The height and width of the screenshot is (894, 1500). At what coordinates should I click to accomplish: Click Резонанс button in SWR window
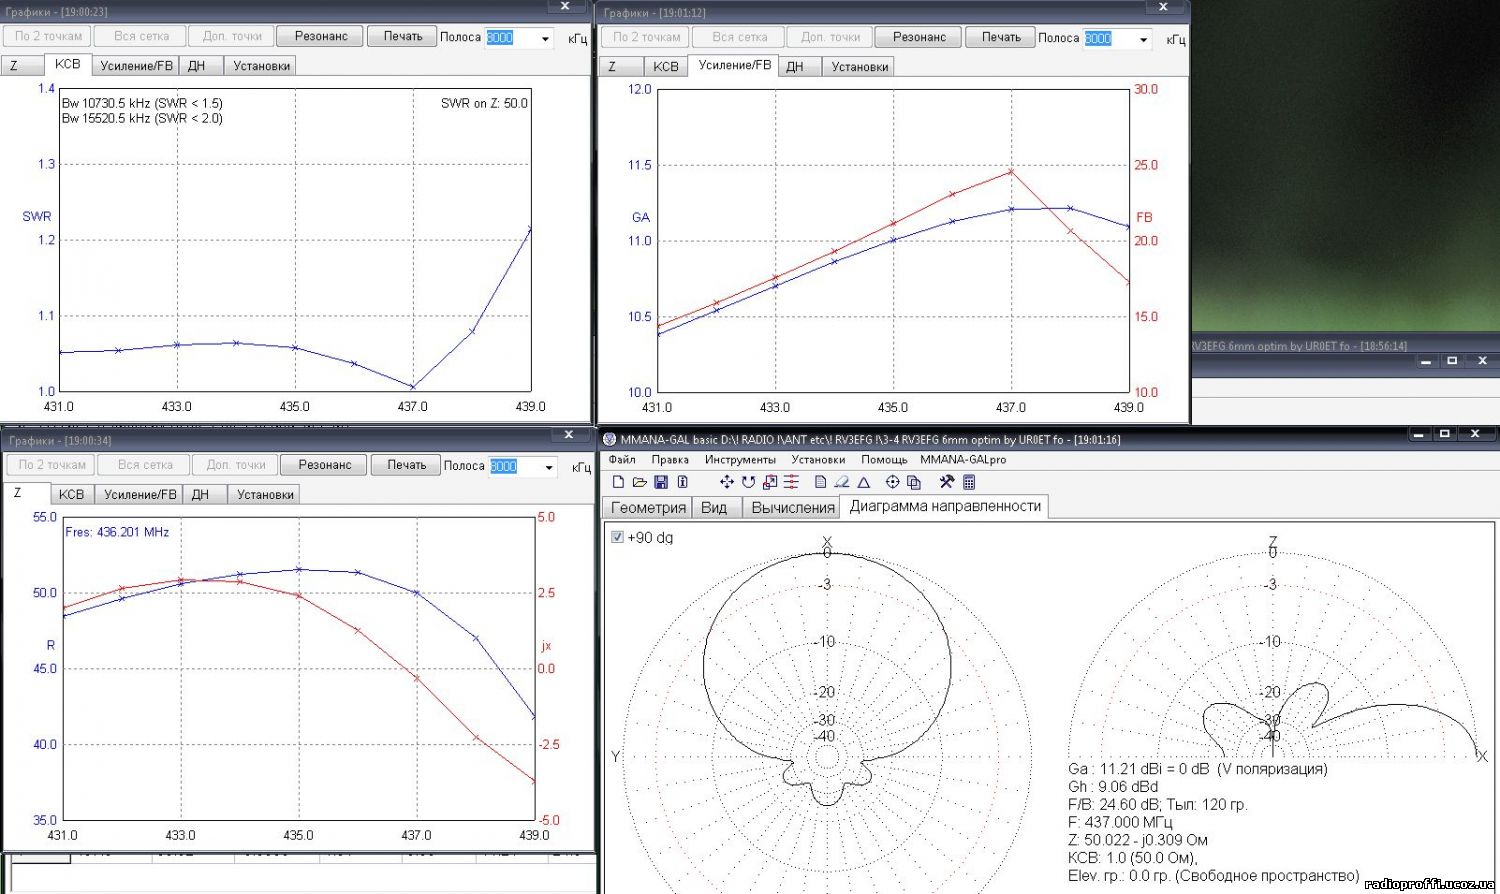coord(321,36)
